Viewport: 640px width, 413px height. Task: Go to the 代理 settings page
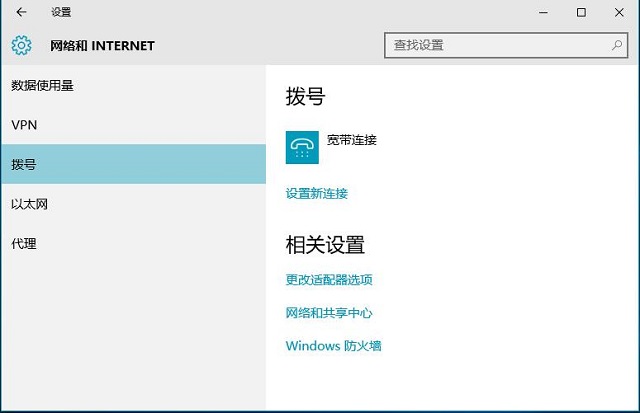click(24, 243)
